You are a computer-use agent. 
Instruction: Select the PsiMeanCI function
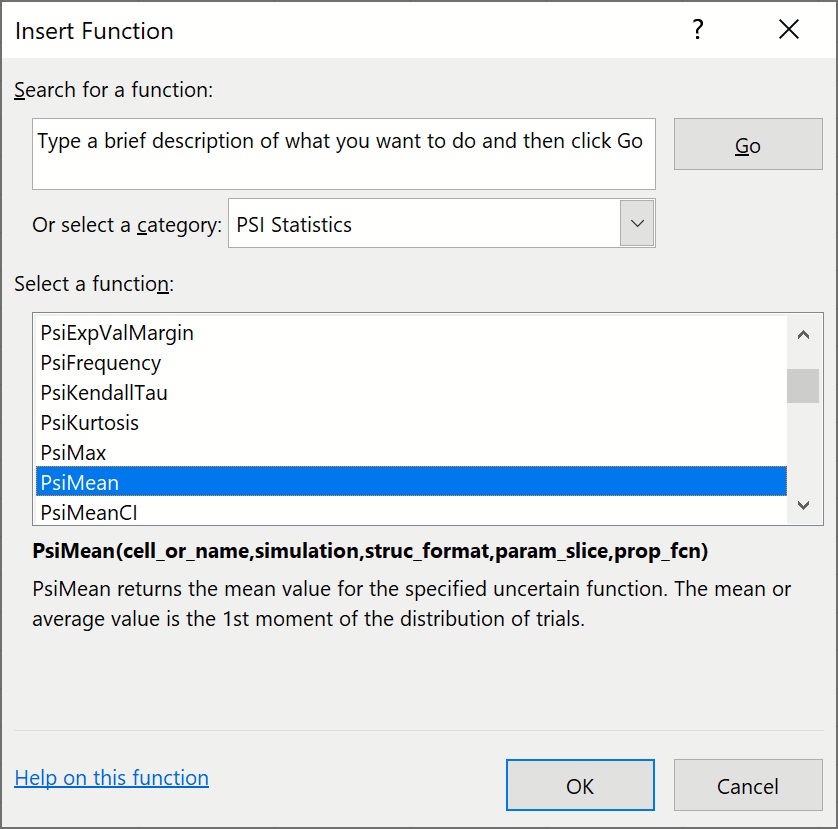click(88, 512)
